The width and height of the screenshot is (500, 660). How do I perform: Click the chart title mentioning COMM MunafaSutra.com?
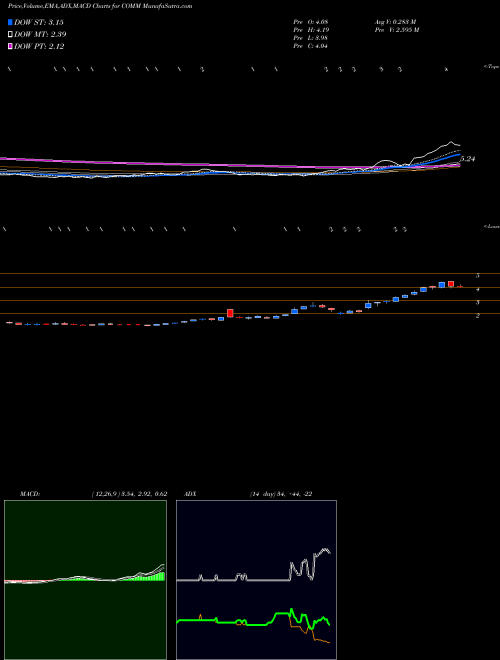[x=100, y=6]
